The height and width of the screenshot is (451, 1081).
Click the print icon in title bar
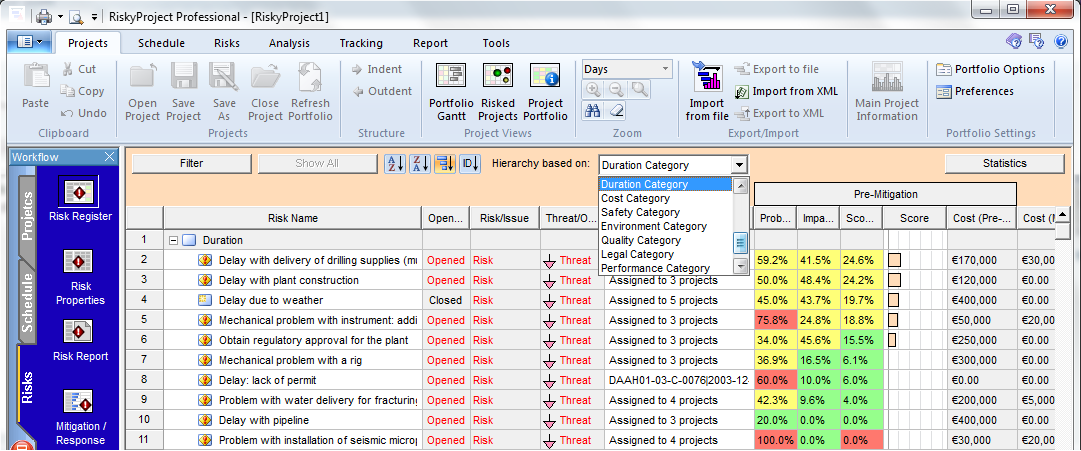tap(43, 15)
